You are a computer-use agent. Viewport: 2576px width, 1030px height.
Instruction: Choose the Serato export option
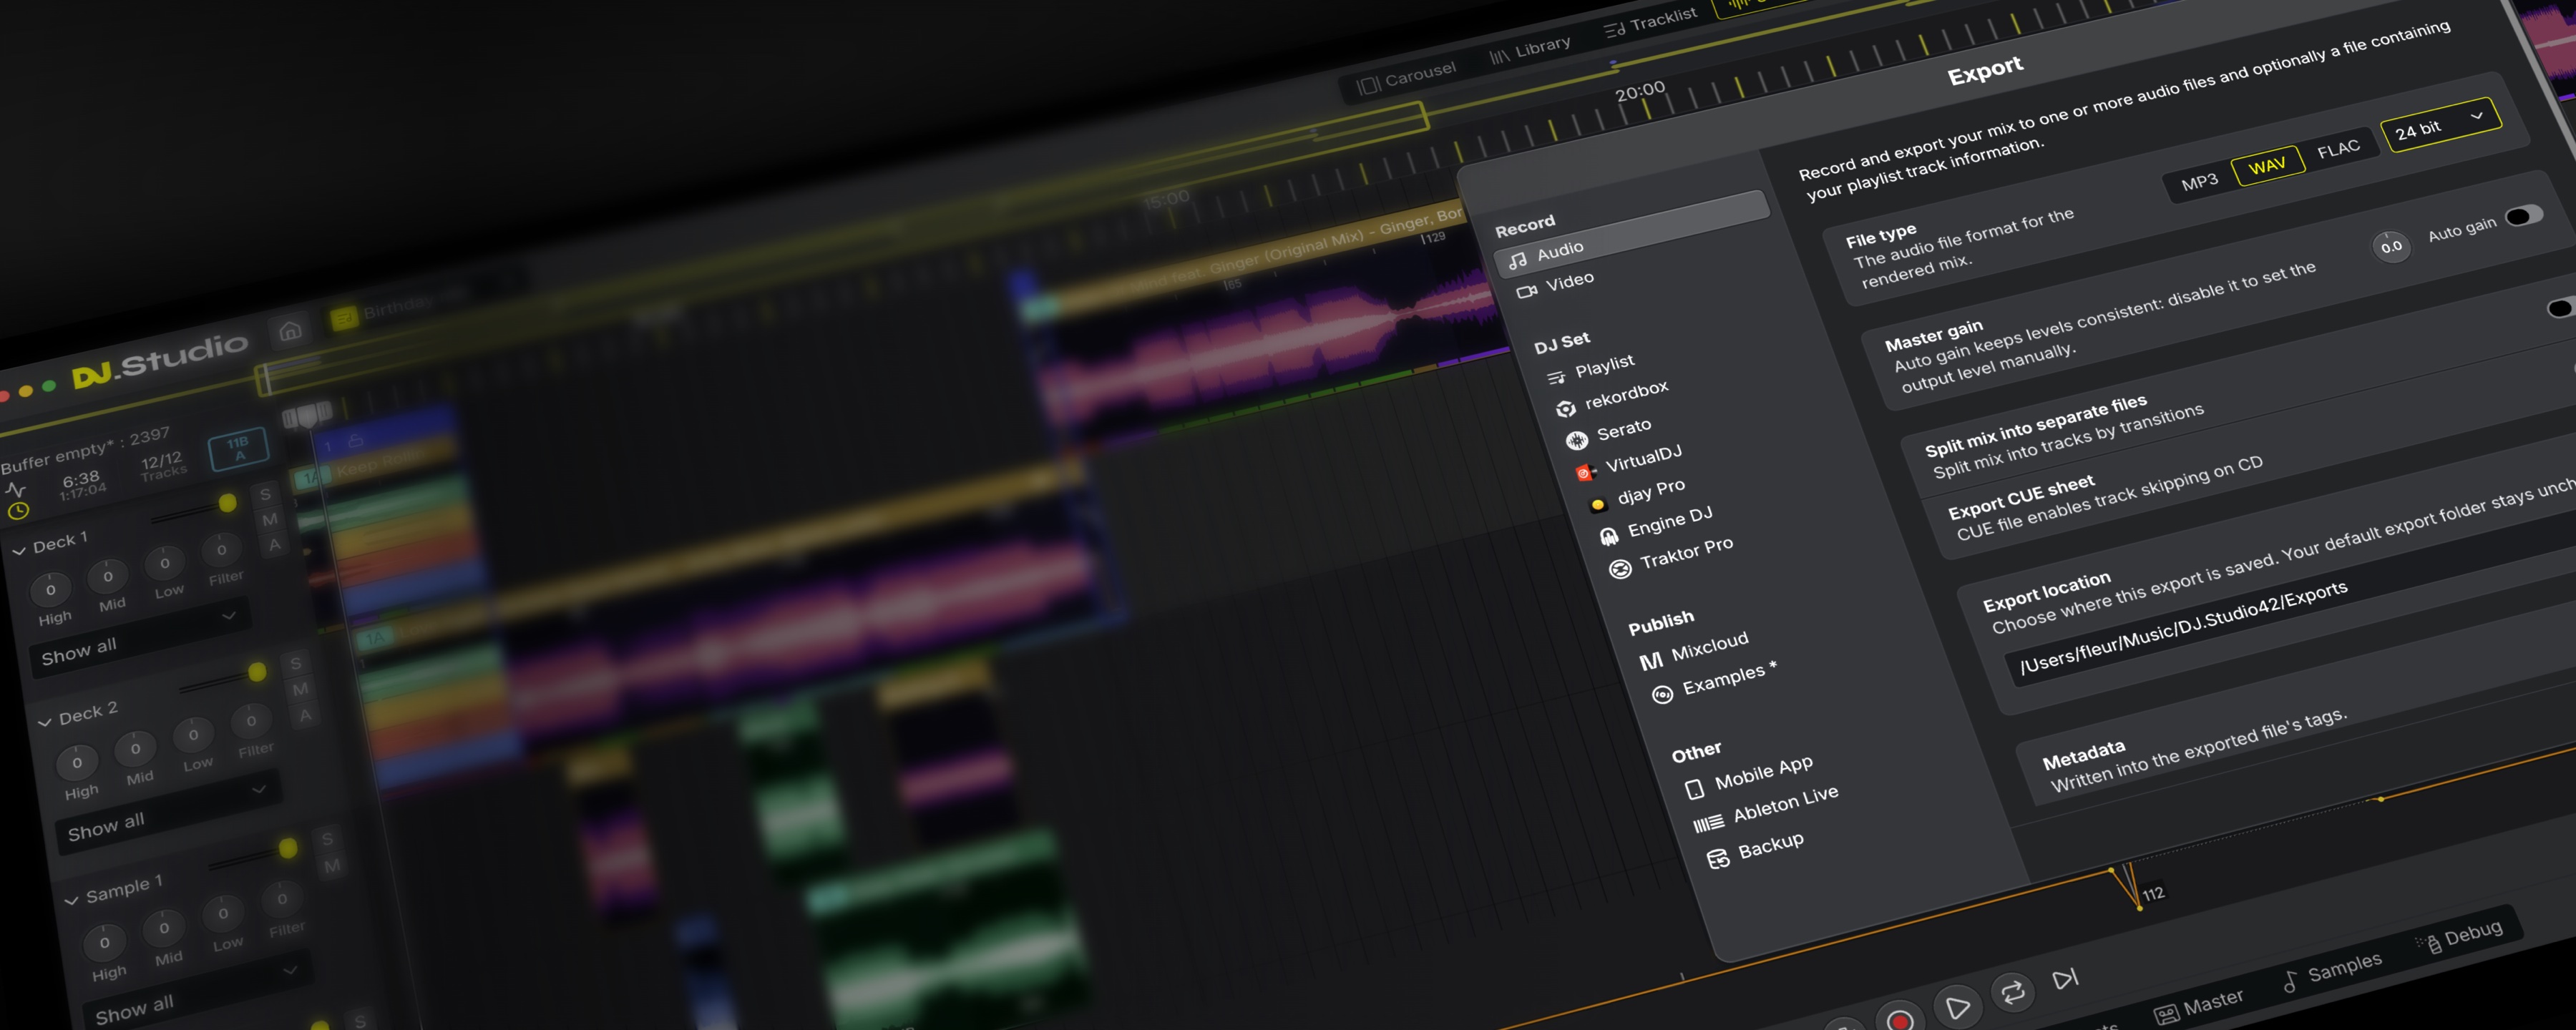coord(1608,434)
